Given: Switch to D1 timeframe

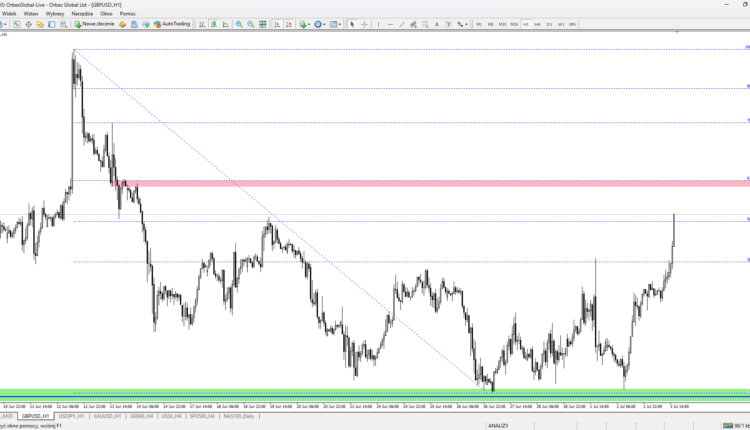Looking at the screenshot, I should (x=549, y=24).
